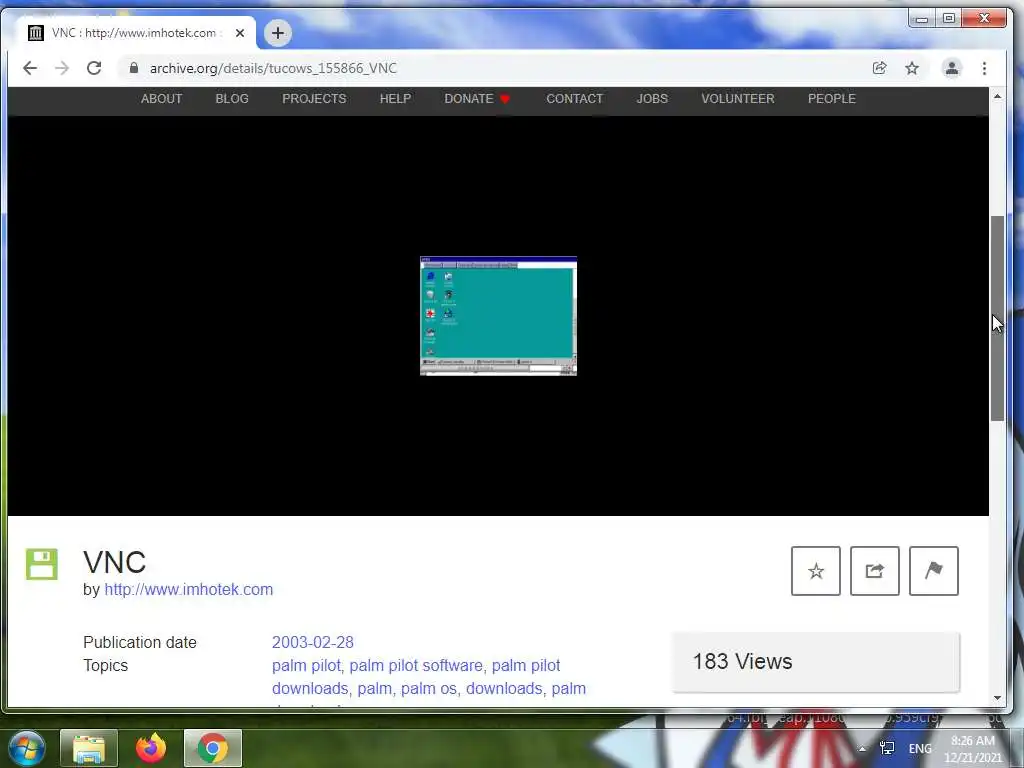Click the green floppy disk software icon
1024x768 pixels.
(42, 564)
